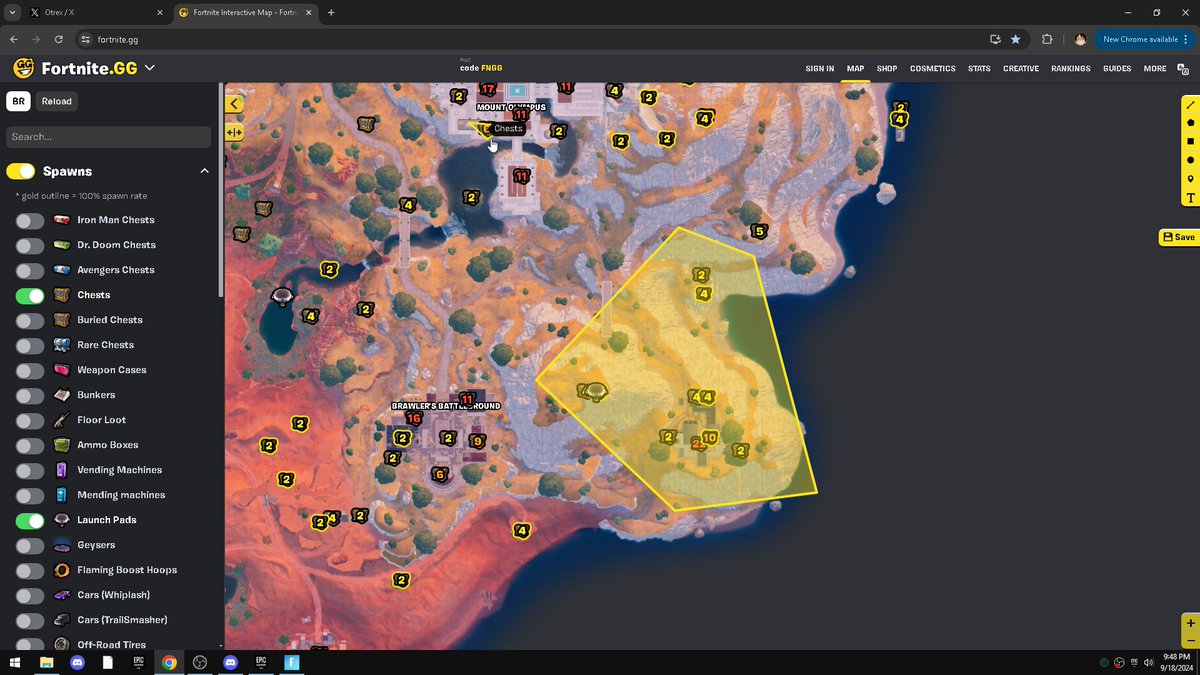Viewport: 1200px width, 675px height.
Task: Open File Explorer from the taskbar
Action: [47, 662]
